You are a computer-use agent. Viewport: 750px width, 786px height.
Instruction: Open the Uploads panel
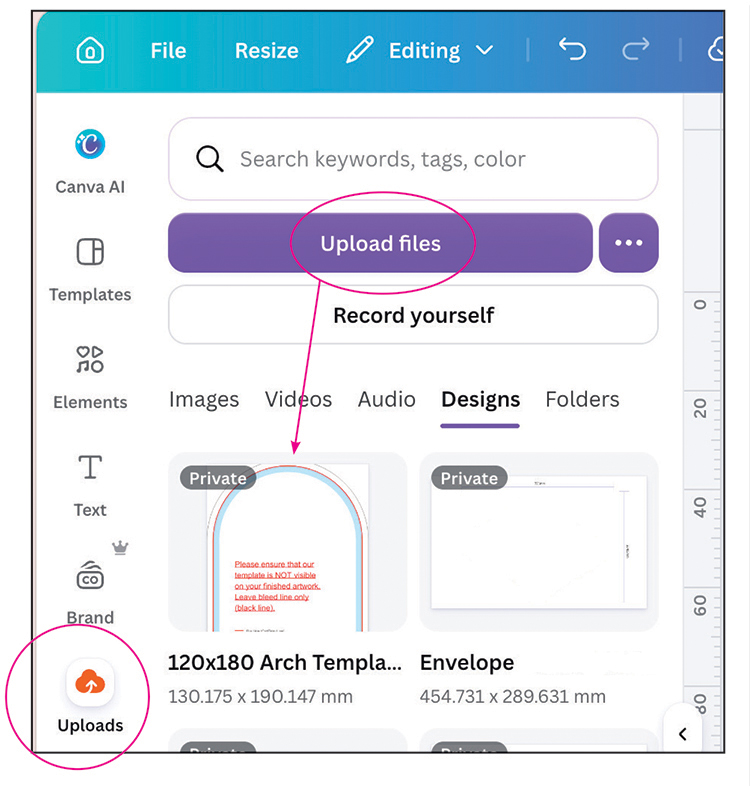tap(90, 697)
